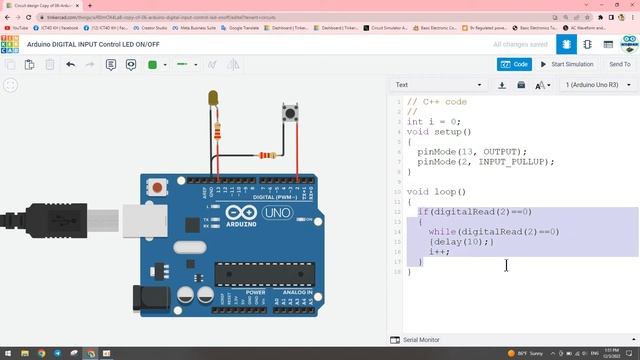Open the Google Translate bookmark
Viewport: 640px width, 360px height.
point(240,28)
